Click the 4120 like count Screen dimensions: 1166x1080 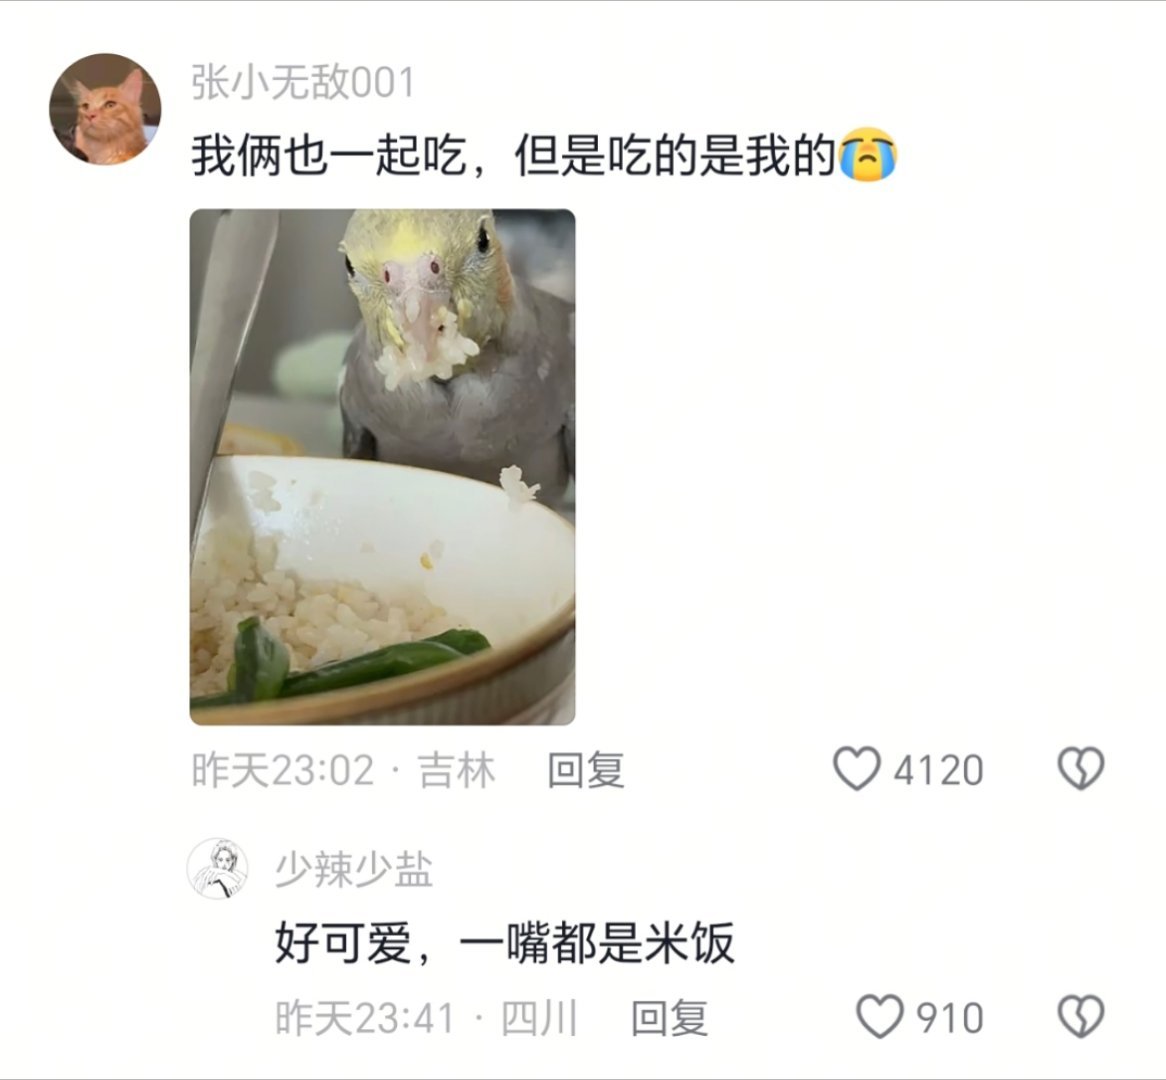(938, 770)
